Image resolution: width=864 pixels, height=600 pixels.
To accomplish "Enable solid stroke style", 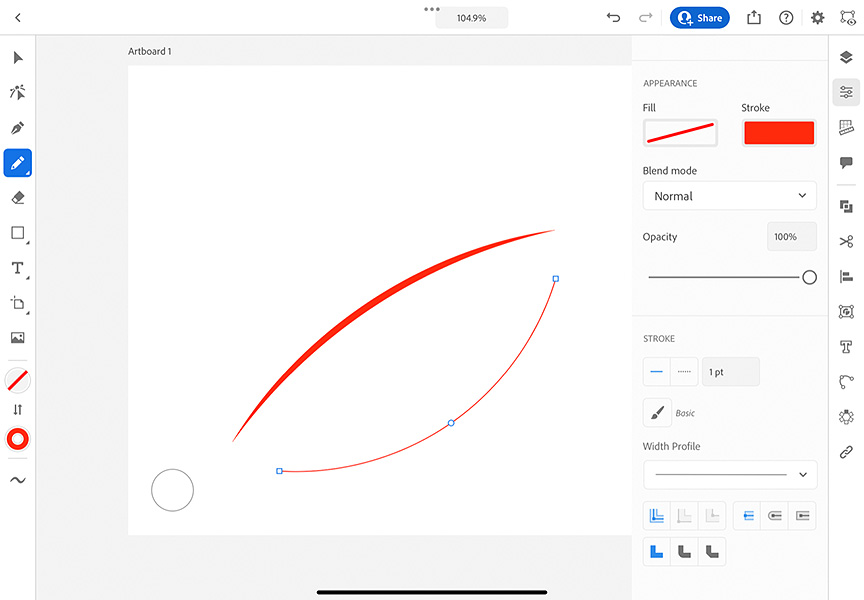I will pos(656,371).
